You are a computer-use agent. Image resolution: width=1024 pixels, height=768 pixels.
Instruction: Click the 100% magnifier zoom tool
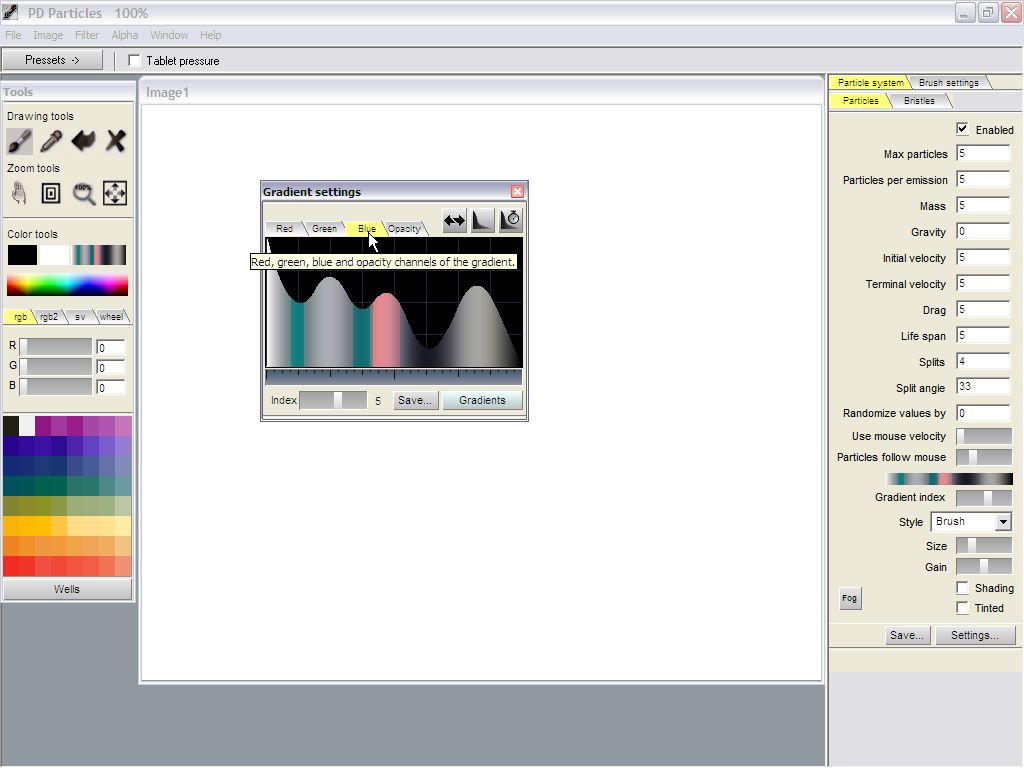point(83,193)
